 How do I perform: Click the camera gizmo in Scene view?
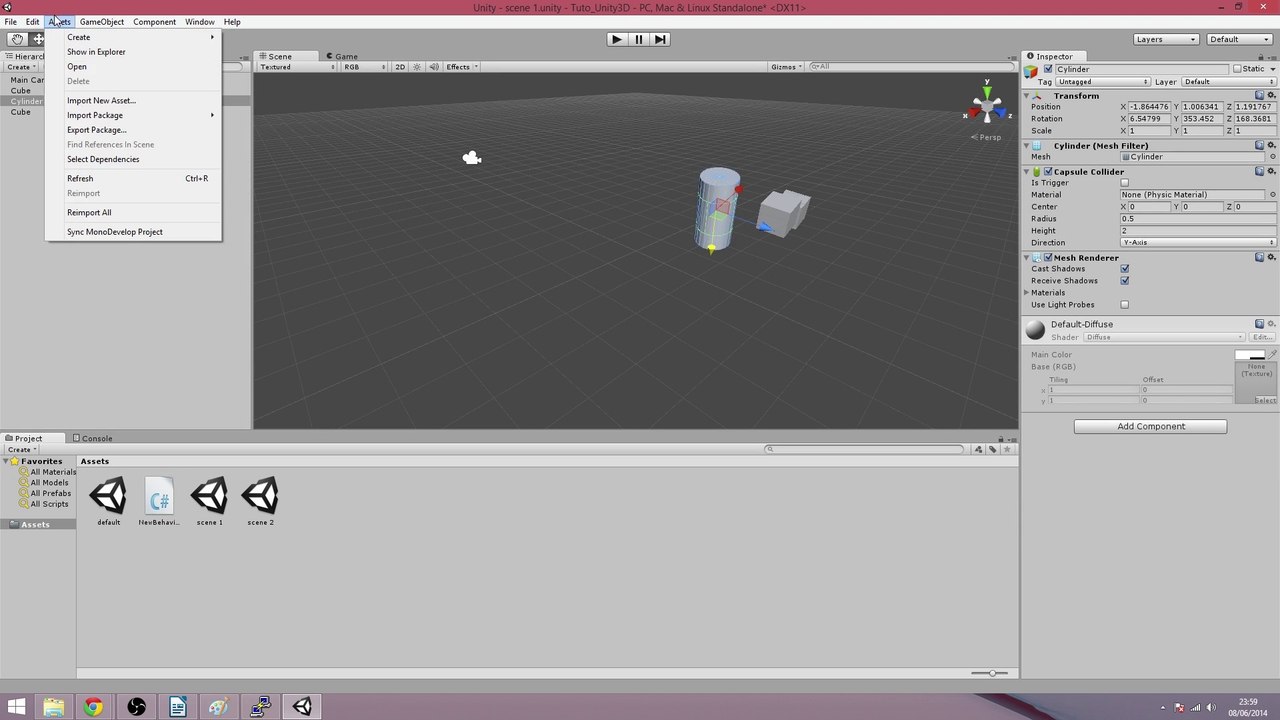click(472, 158)
